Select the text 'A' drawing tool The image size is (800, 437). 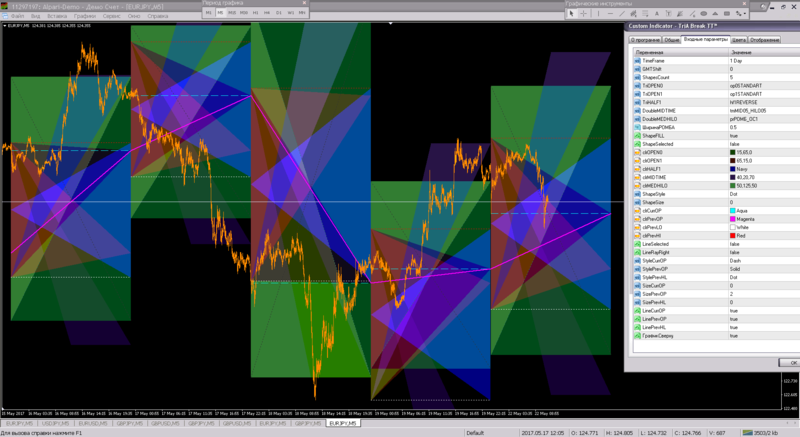[657, 14]
